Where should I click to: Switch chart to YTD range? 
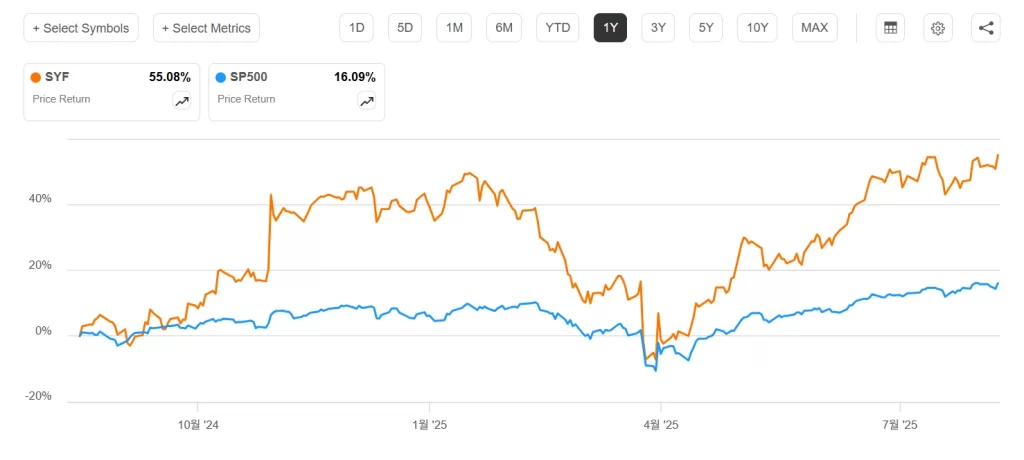(557, 28)
